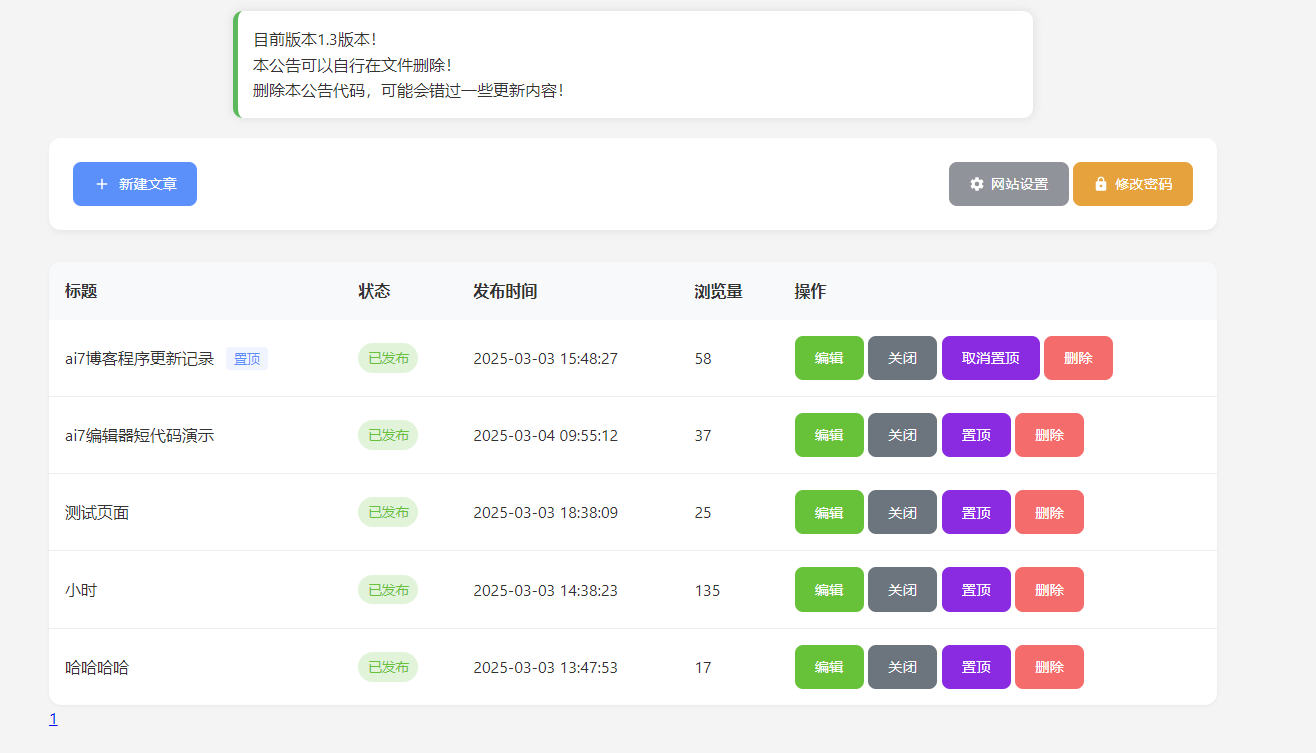Open the 网站设置 page

click(1009, 184)
